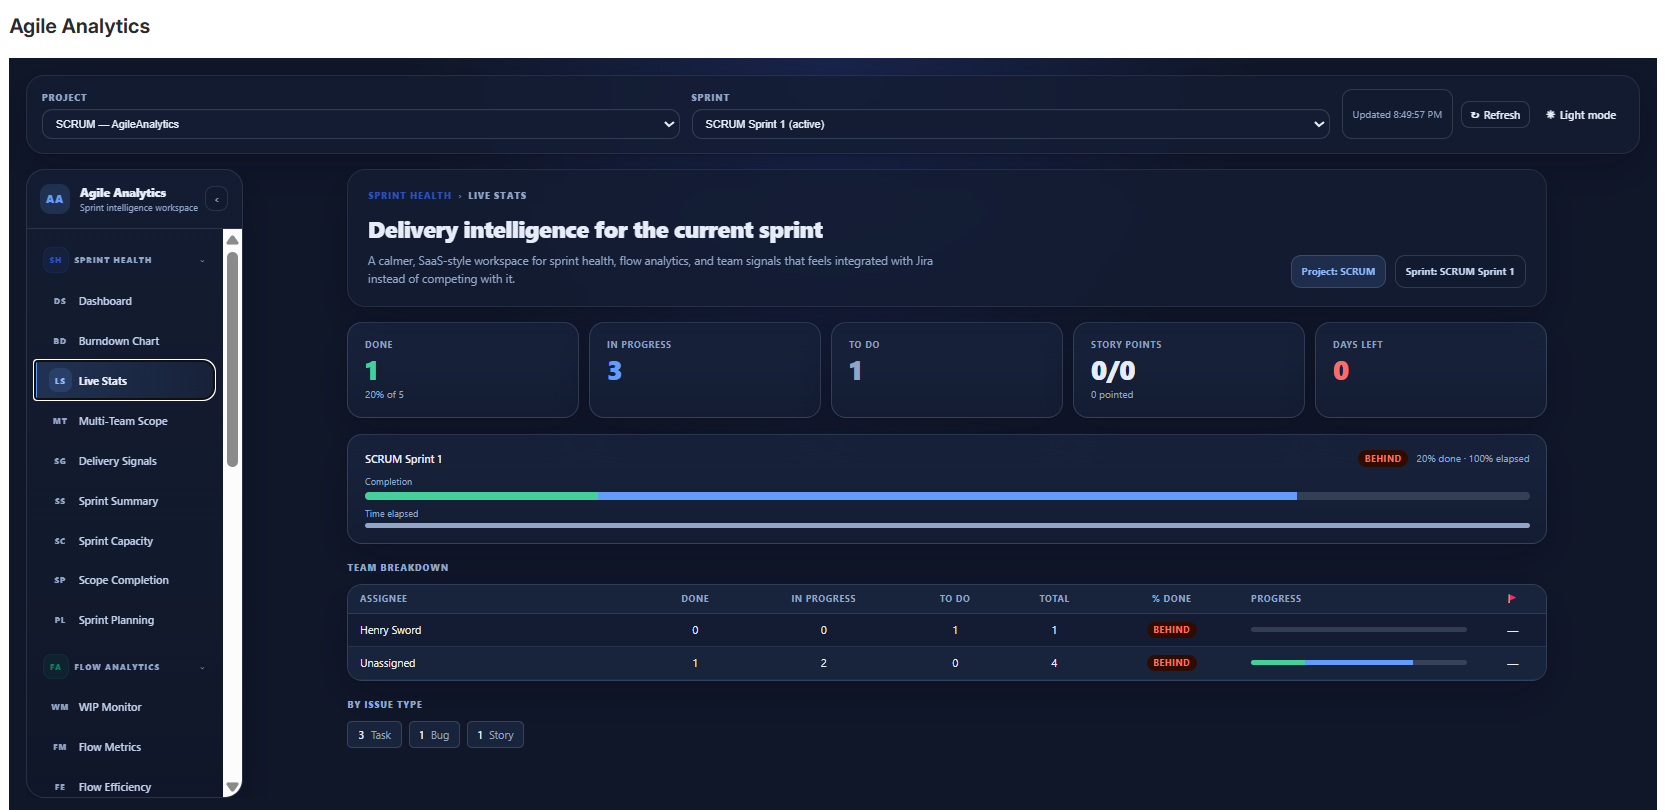This screenshot has height=810, width=1669.
Task: Open Sprint Planning page
Action: tap(125, 620)
